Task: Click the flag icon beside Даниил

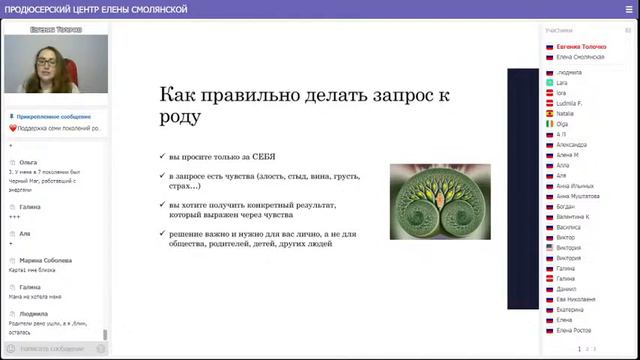Action: (x=550, y=289)
